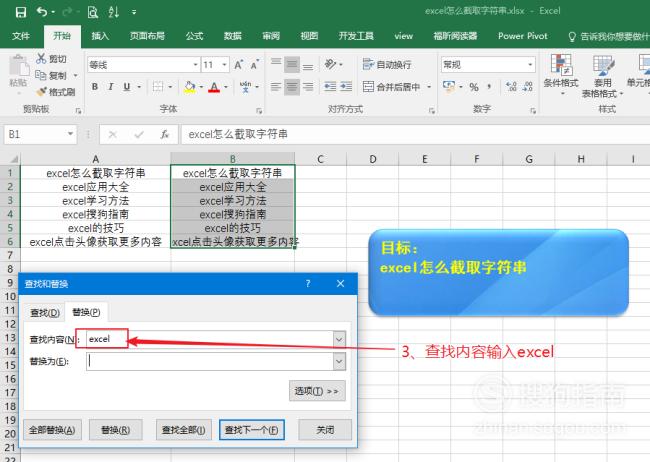Click the phonetic guide (wén) icon
The image size is (650, 462).
245,87
